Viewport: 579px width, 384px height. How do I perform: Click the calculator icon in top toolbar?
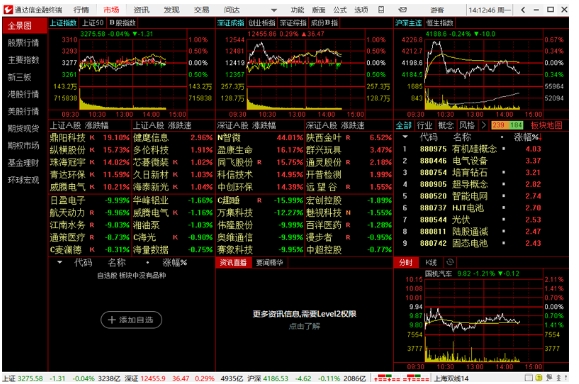click(382, 10)
